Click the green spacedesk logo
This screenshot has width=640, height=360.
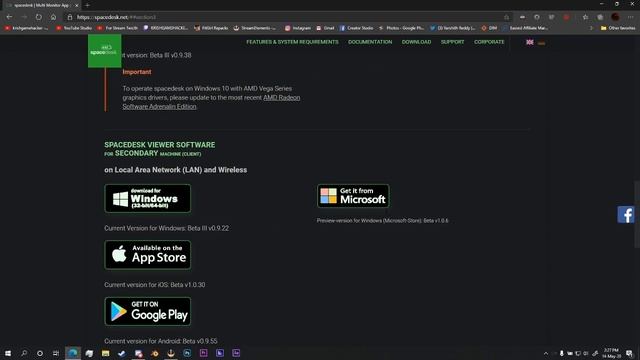point(104,51)
